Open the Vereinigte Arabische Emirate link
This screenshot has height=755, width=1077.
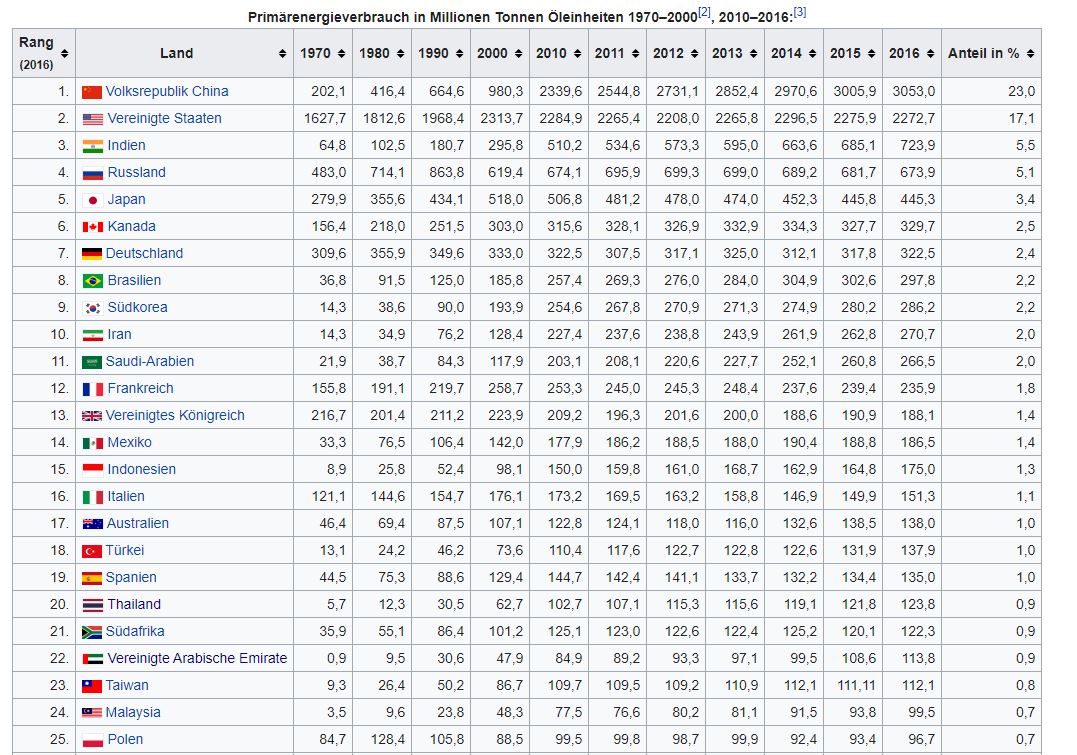coord(198,658)
